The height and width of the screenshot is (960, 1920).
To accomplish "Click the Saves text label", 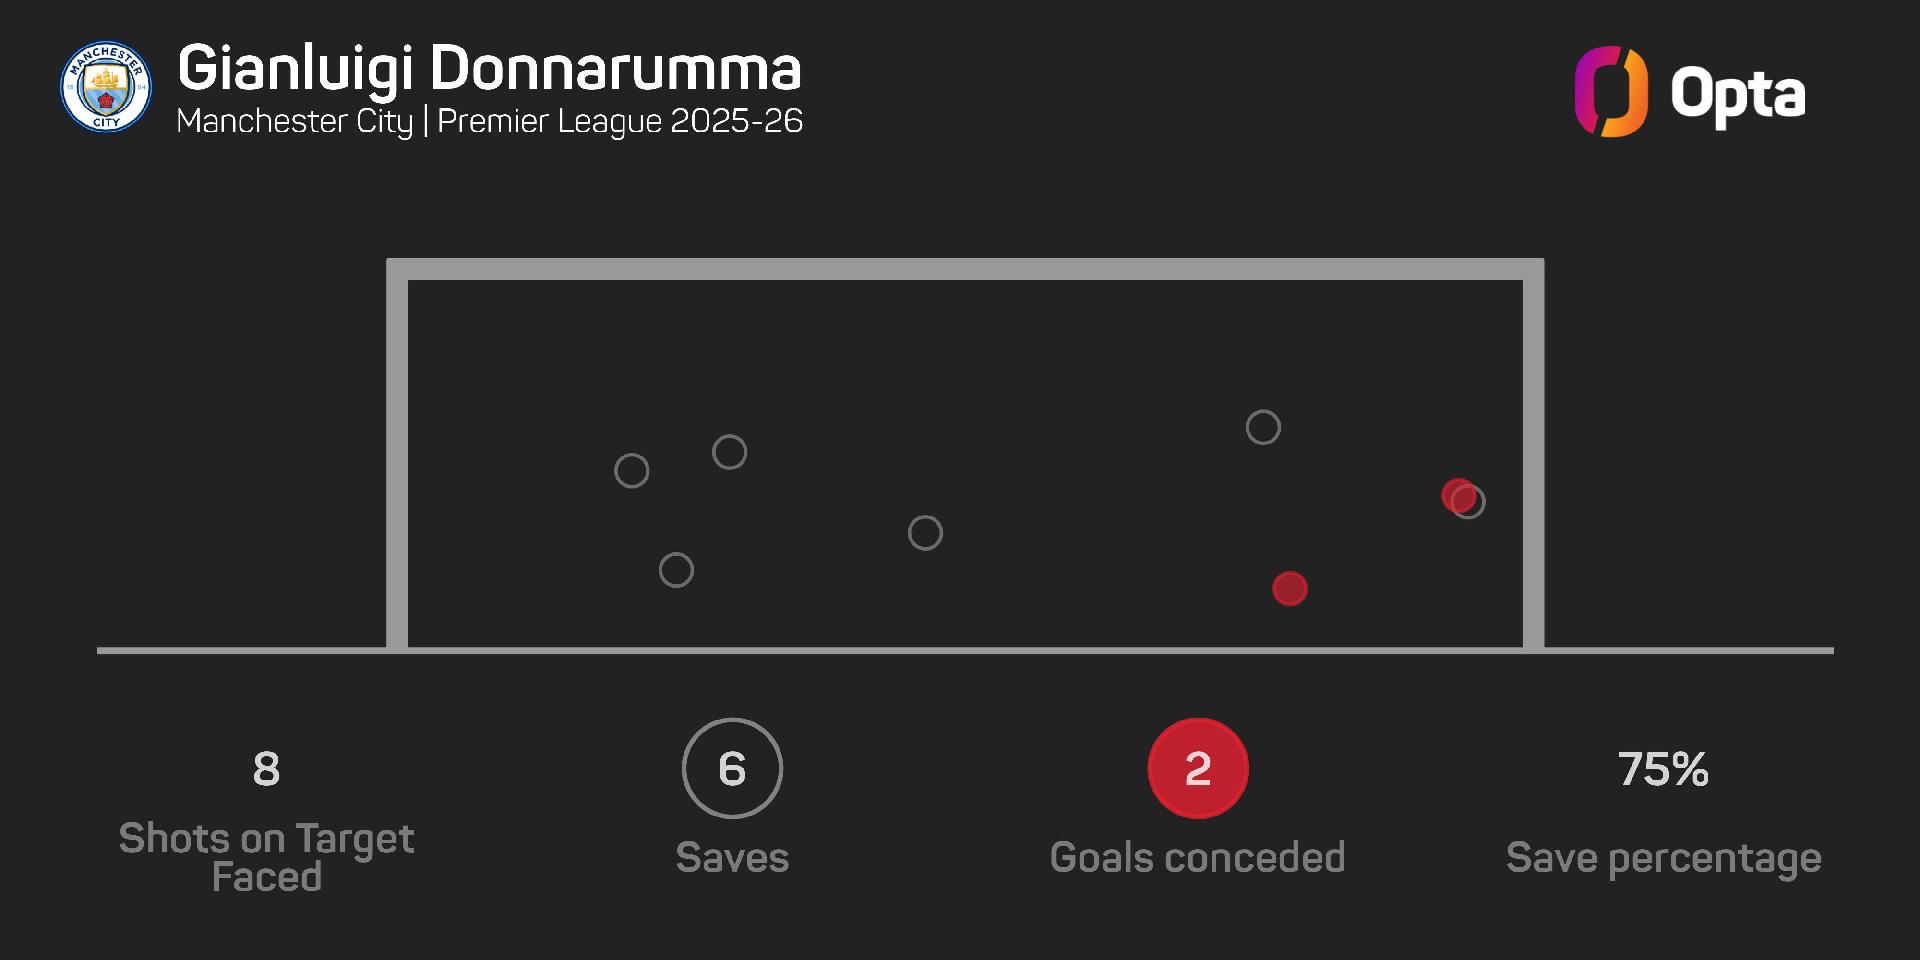I will tap(732, 857).
